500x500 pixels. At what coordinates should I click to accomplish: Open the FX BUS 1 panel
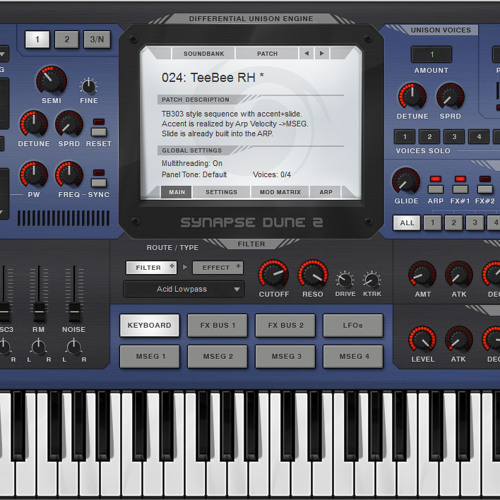click(218, 325)
